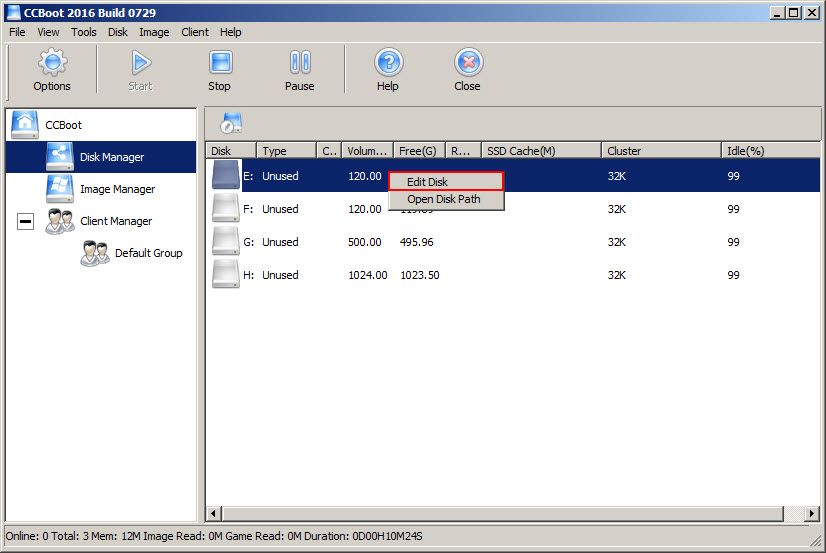Select the Disk Manager icon
Image resolution: width=826 pixels, height=553 pixels.
coord(60,157)
